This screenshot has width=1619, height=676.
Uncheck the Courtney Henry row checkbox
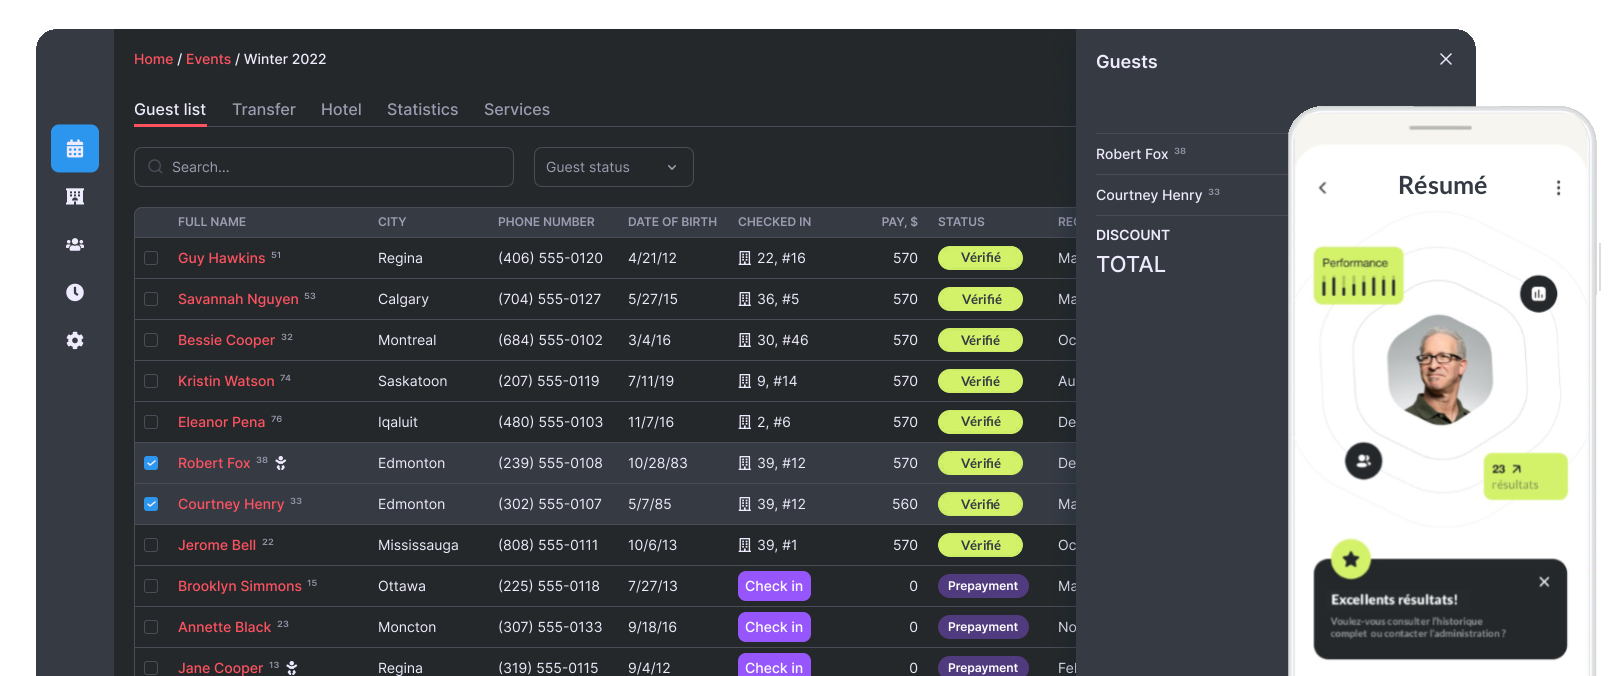pos(151,504)
